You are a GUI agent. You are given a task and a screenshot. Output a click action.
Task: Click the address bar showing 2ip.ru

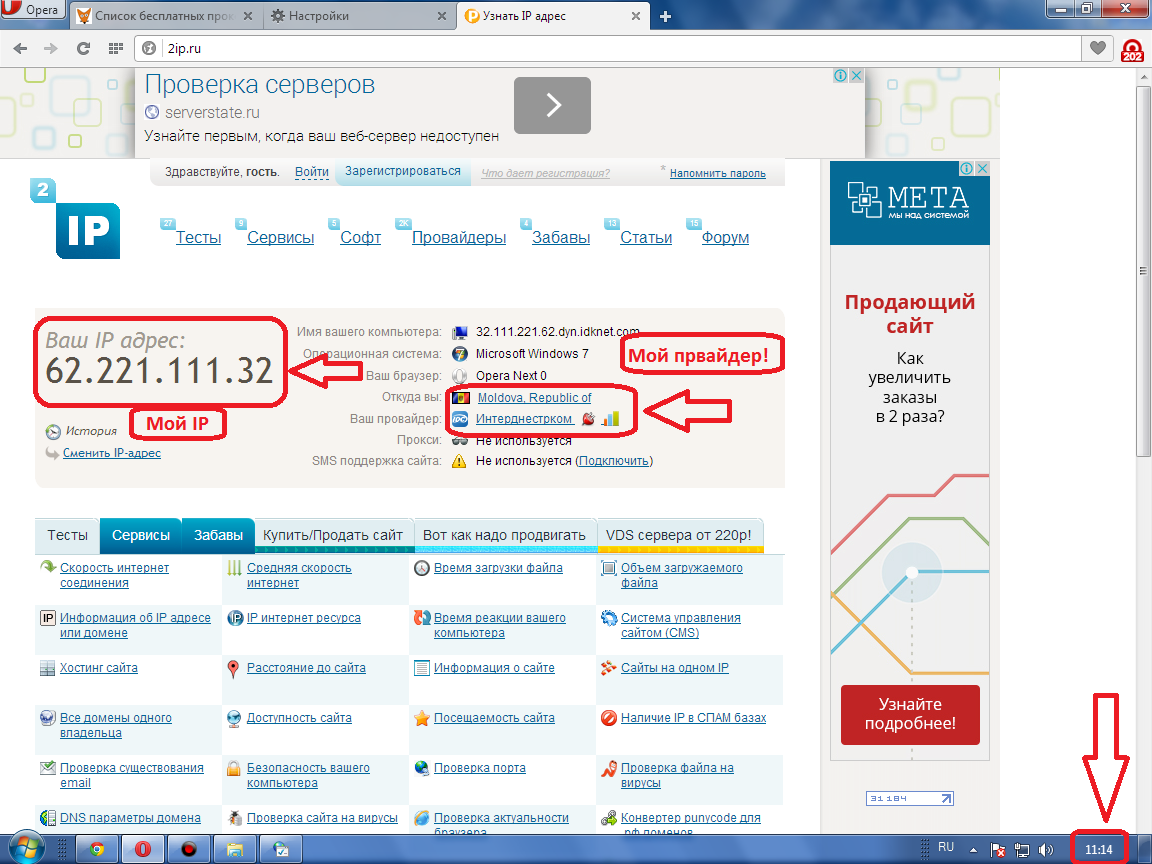[x=610, y=48]
